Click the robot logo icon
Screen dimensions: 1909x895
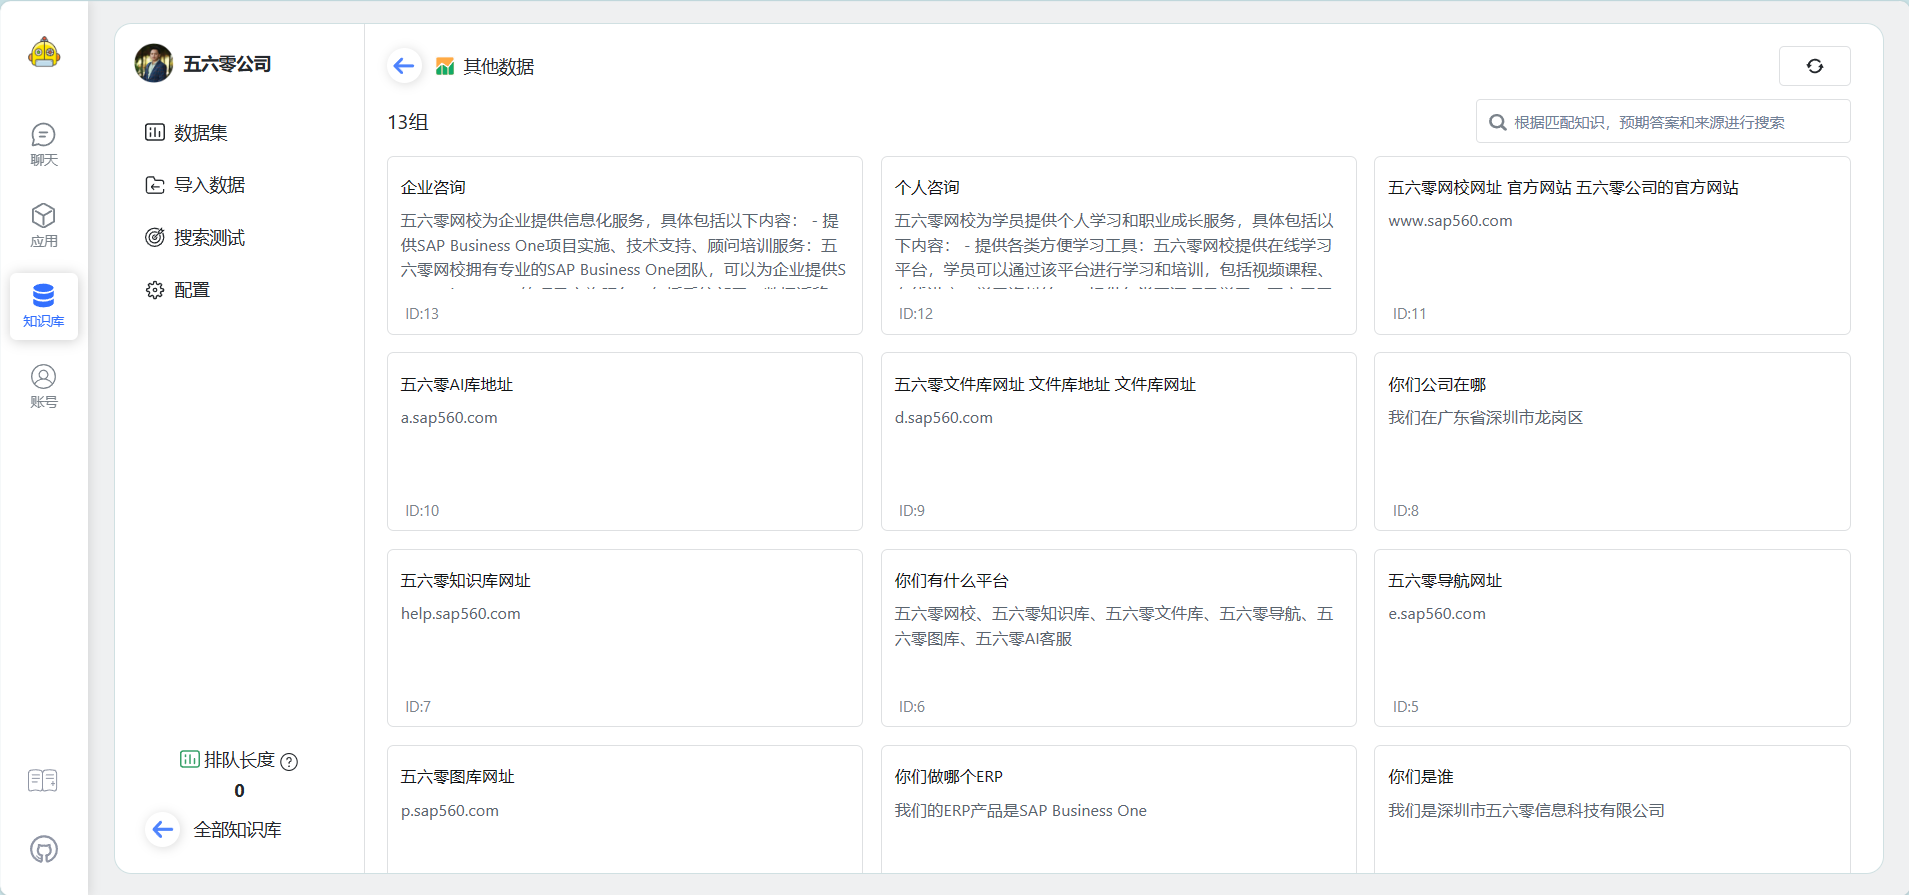coord(44,52)
